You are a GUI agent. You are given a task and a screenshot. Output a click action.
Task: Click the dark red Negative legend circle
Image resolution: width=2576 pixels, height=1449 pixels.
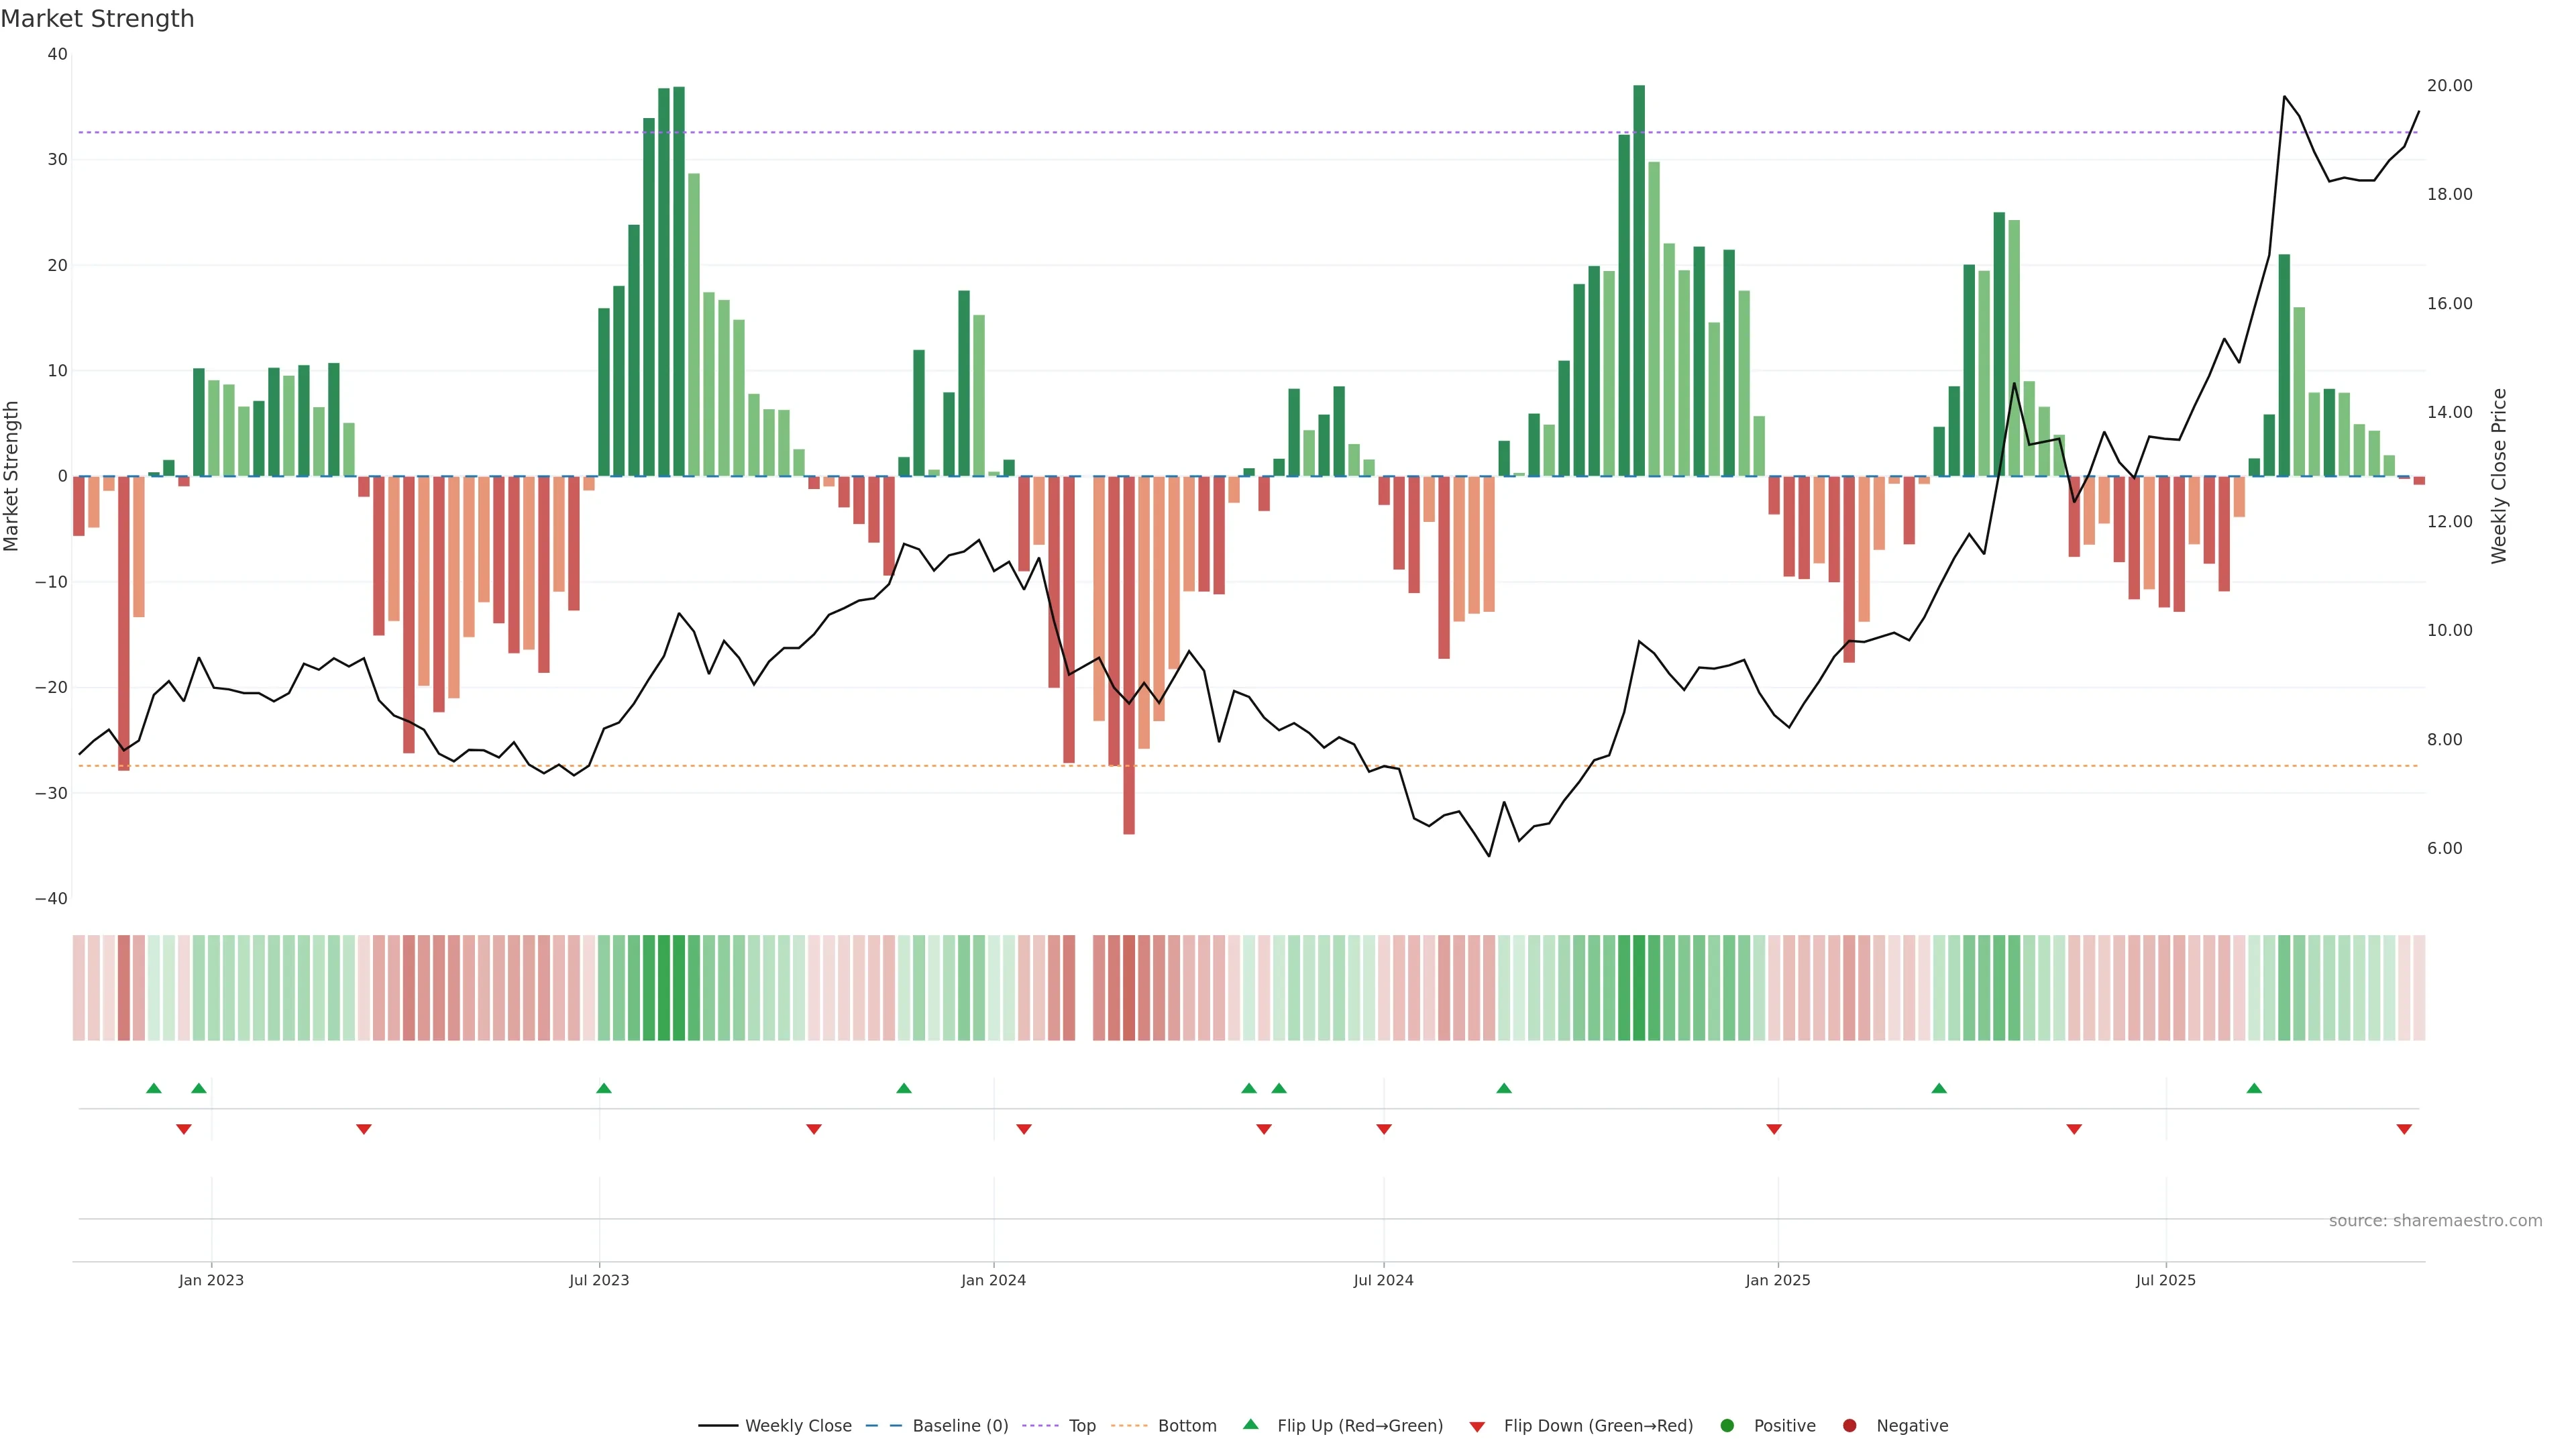(x=1849, y=1426)
